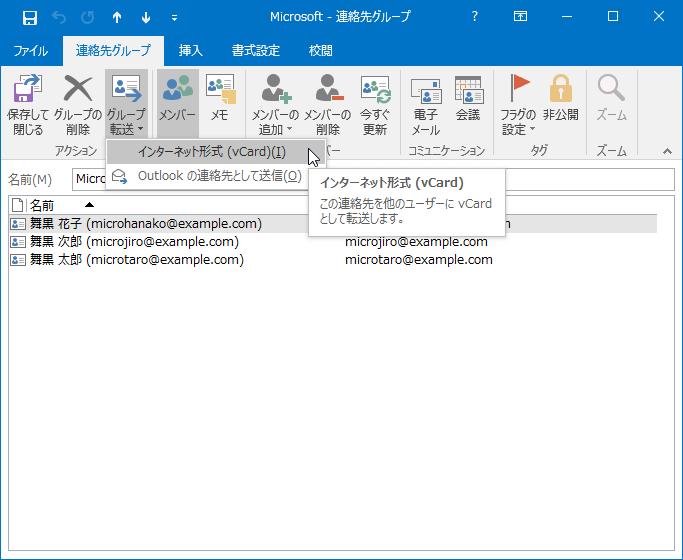
Task: Maximize the contact group window
Action: [x=613, y=17]
